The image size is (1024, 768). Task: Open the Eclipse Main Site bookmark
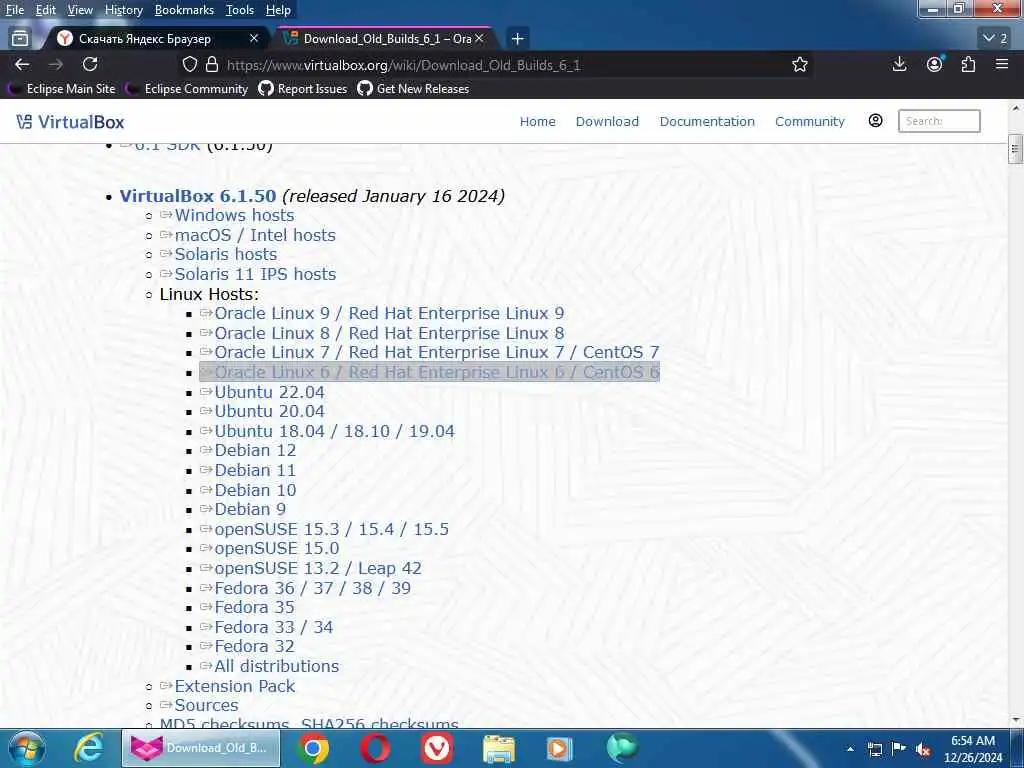(x=63, y=89)
